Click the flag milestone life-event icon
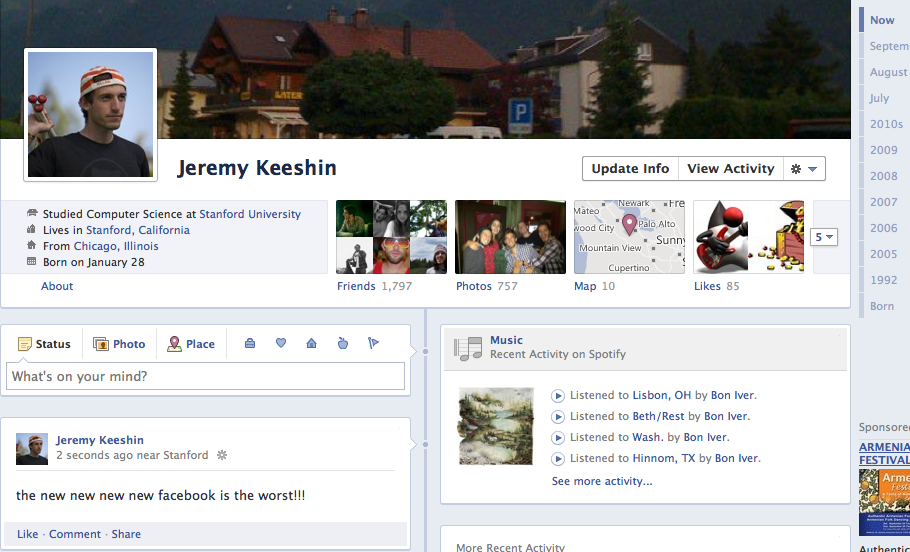The width and height of the screenshot is (910, 552). click(x=373, y=344)
